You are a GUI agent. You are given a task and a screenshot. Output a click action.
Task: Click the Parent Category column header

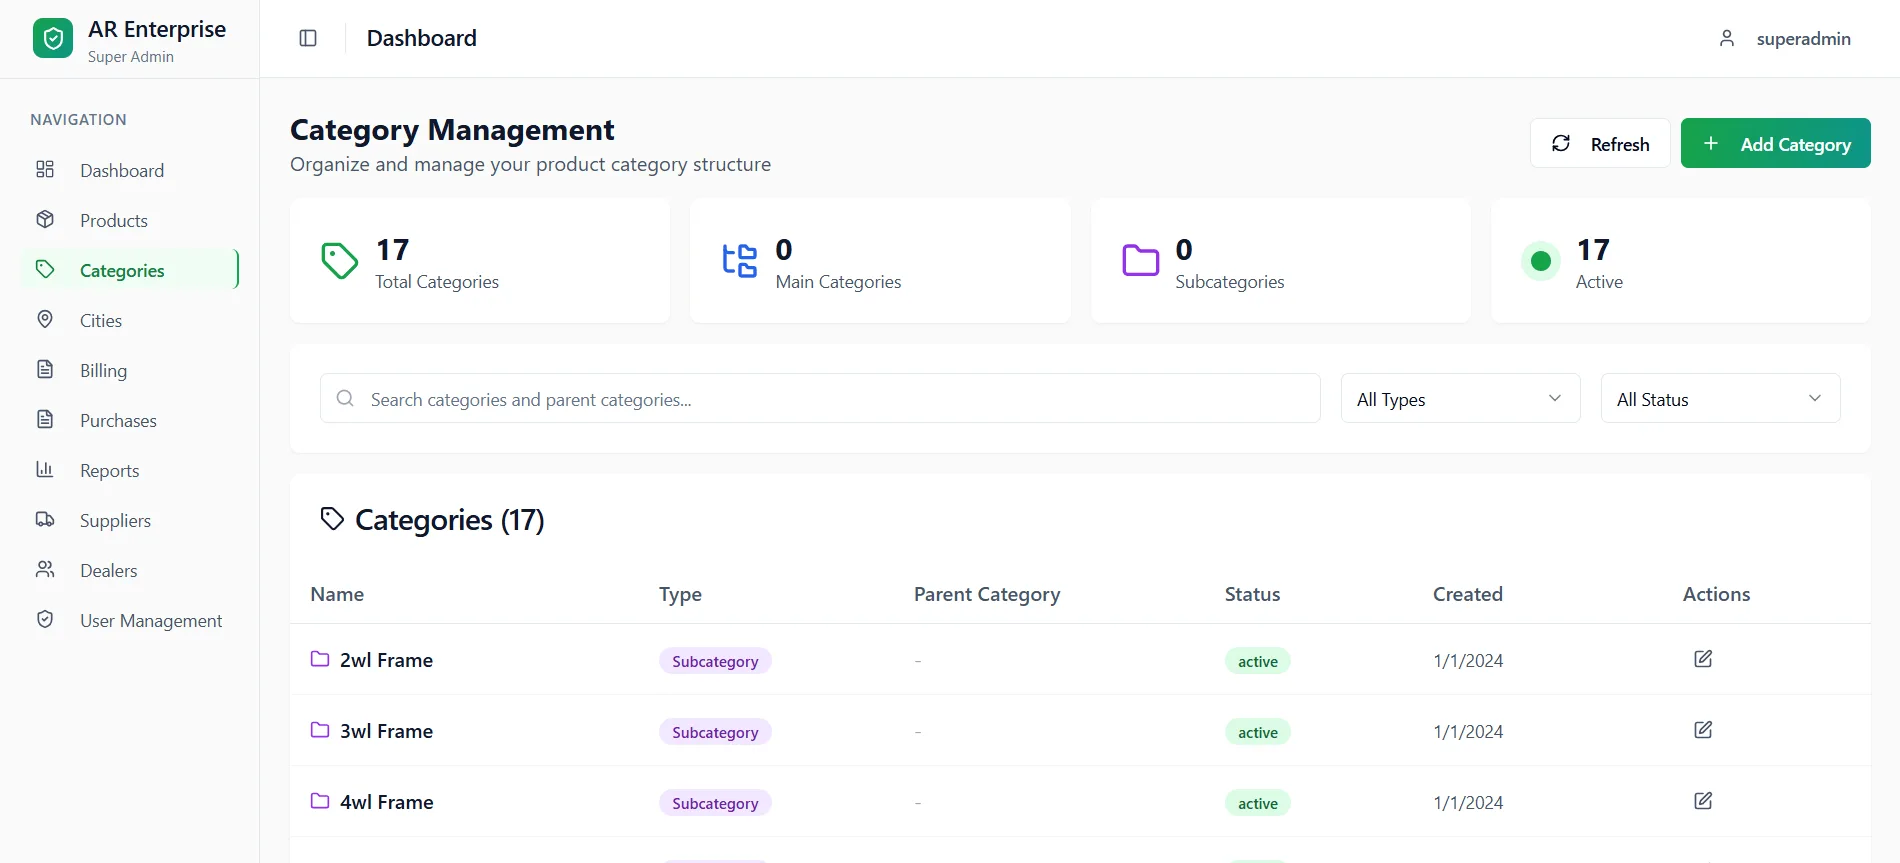point(987,594)
